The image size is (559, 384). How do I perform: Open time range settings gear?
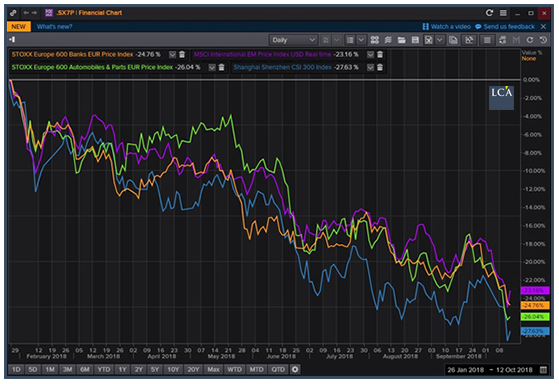(295, 369)
